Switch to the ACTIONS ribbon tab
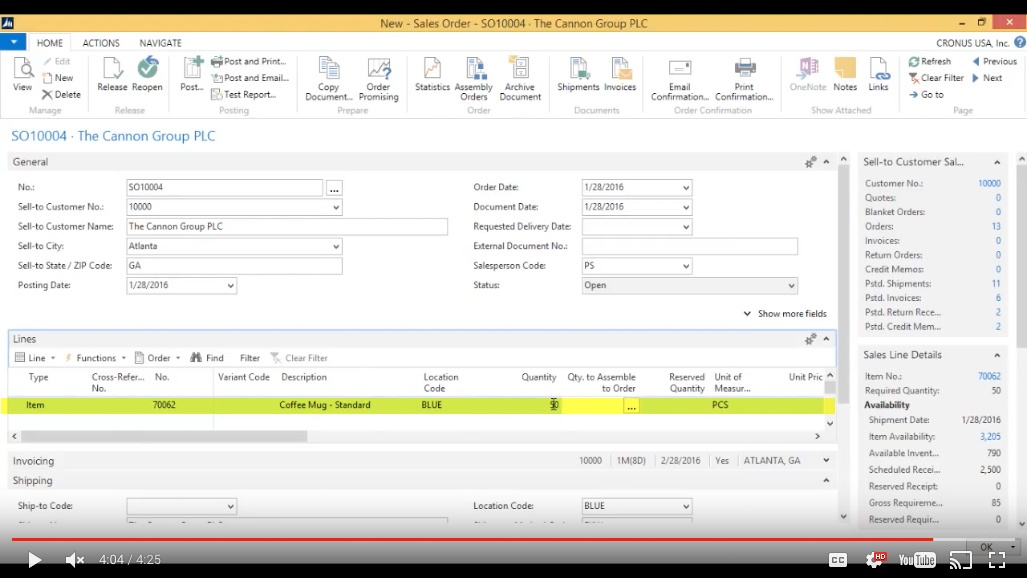Image resolution: width=1027 pixels, height=578 pixels. click(101, 43)
